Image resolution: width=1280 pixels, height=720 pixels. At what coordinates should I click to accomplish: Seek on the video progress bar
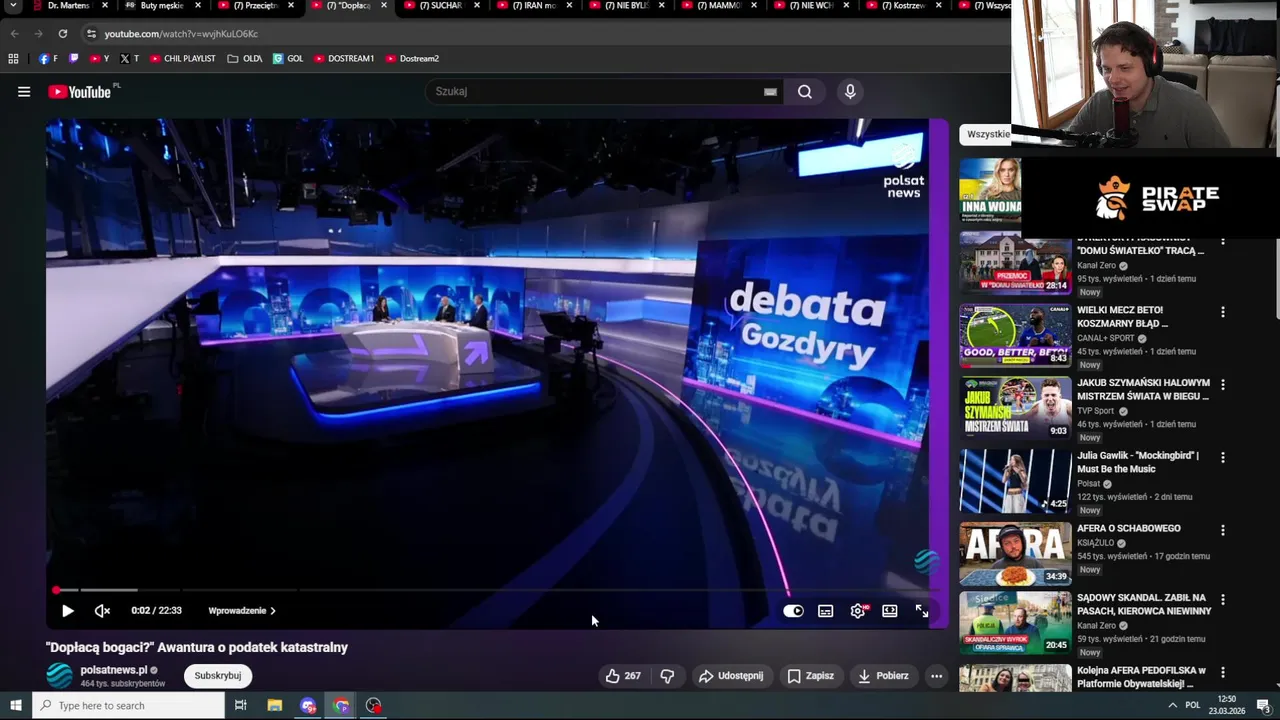click(490, 590)
